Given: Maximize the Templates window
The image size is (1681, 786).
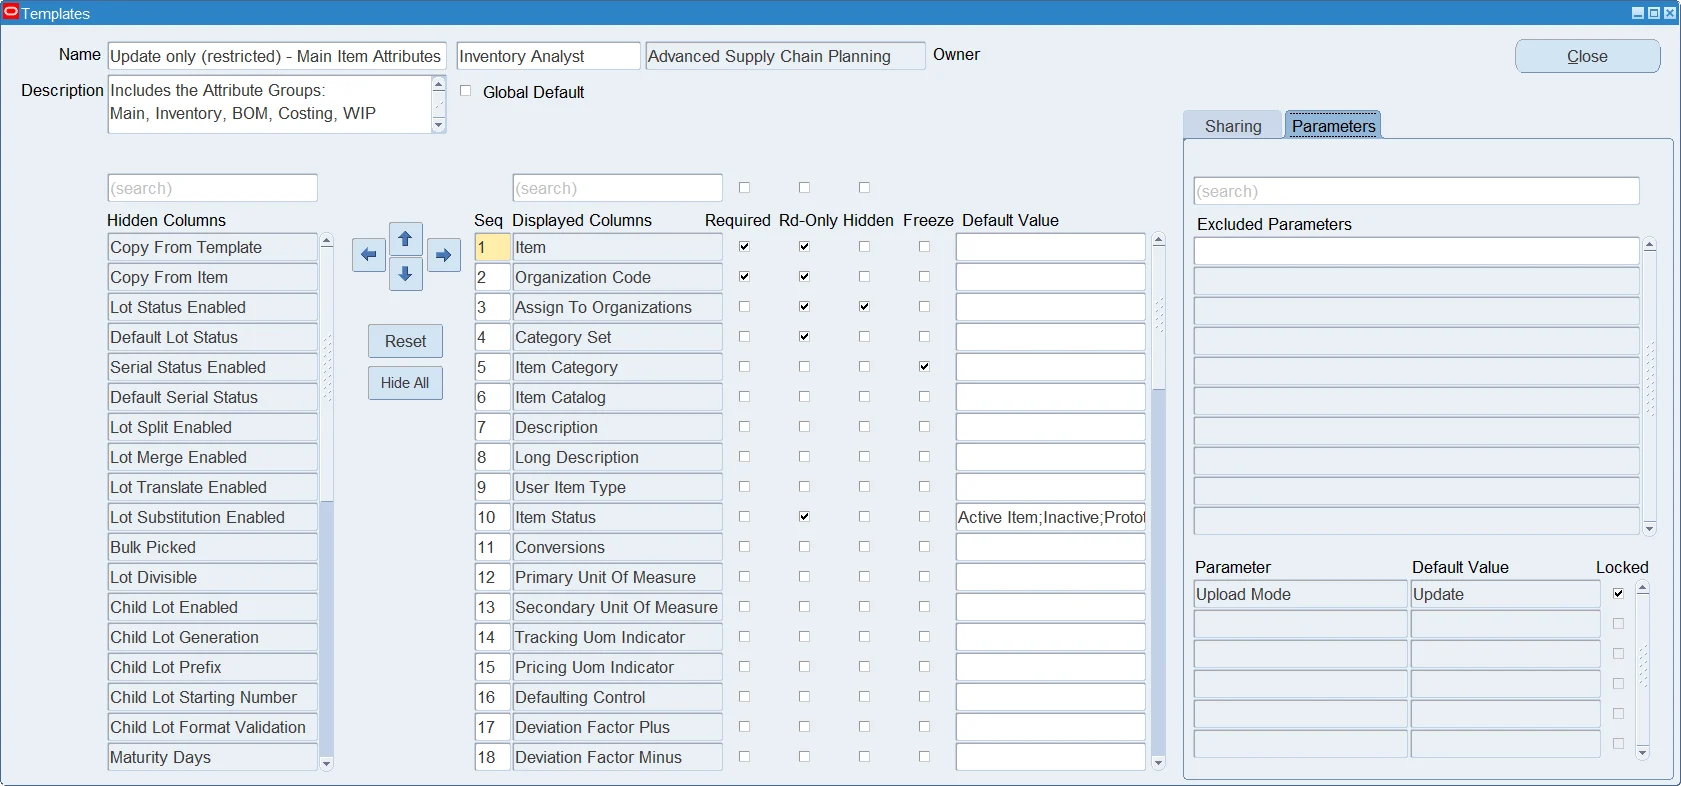Looking at the screenshot, I should pyautogui.click(x=1654, y=13).
